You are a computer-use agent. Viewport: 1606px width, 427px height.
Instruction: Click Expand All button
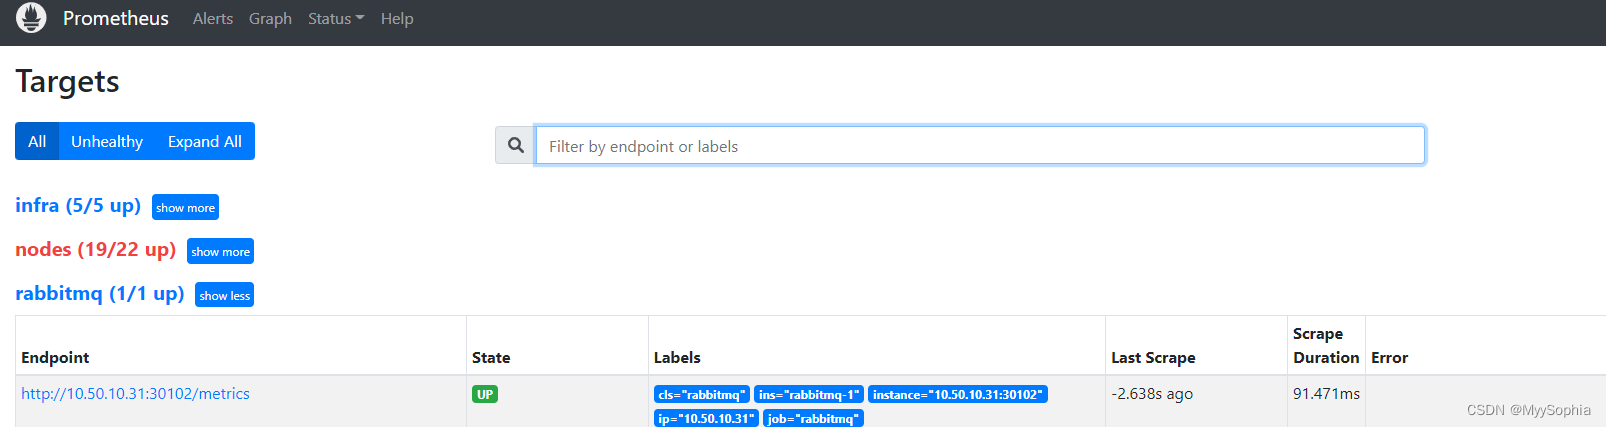click(x=205, y=141)
